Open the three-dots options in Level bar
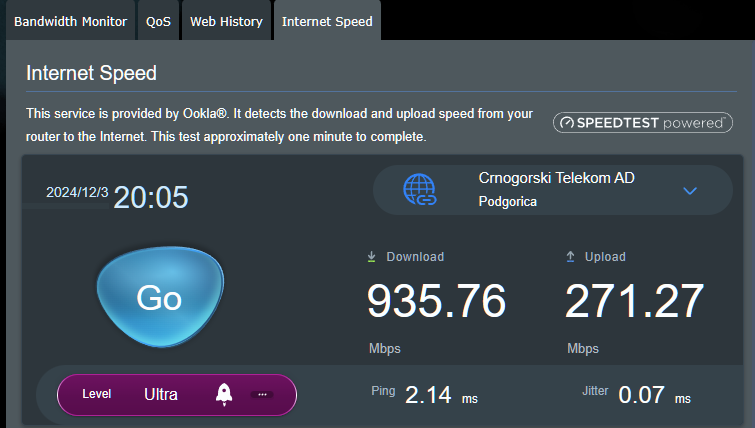The width and height of the screenshot is (755, 428). click(x=262, y=394)
